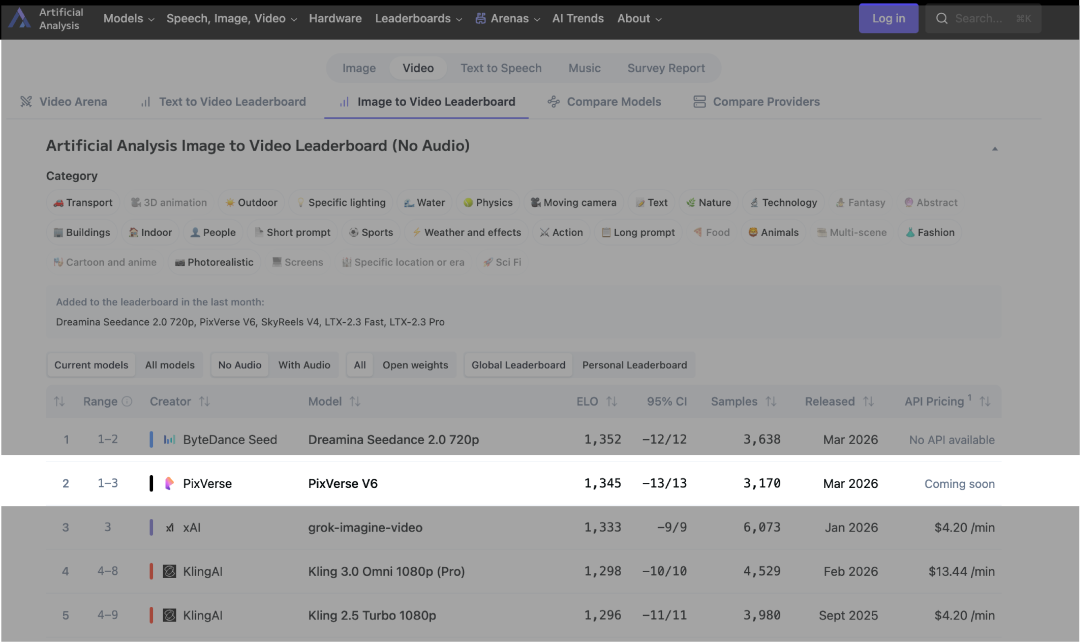
Task: Click the Artificial Analysis logo icon
Action: [19, 19]
